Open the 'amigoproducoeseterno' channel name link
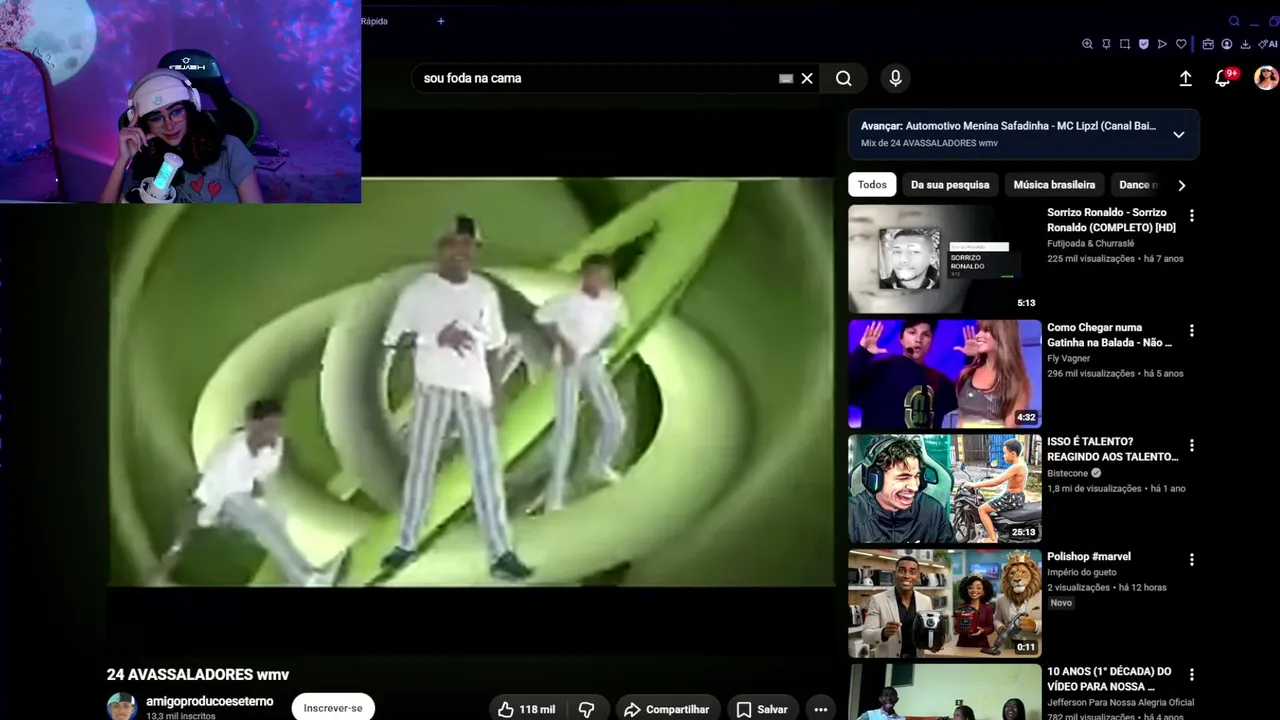 click(x=209, y=701)
